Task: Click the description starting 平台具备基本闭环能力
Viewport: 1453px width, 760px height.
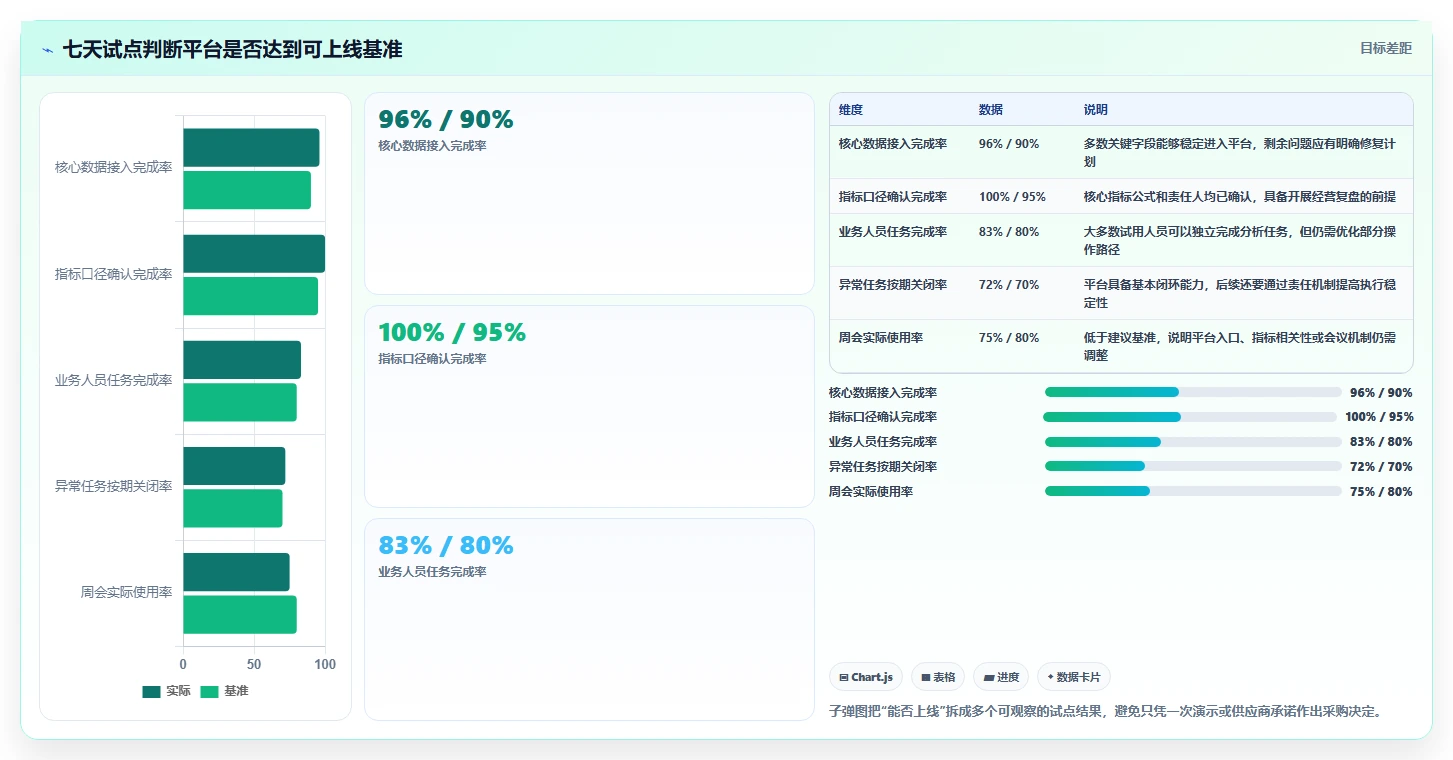Action: [1240, 294]
